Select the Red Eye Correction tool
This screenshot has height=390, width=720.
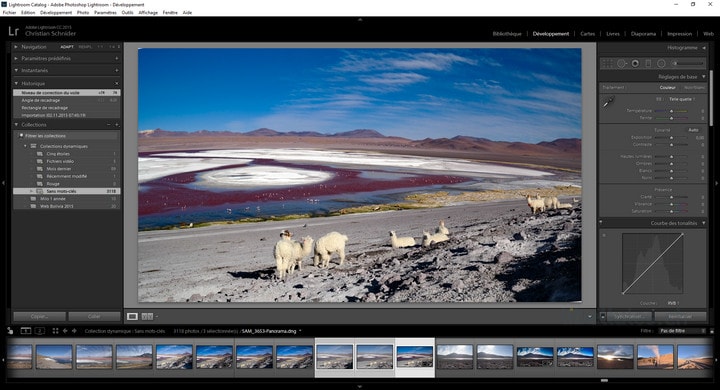coord(635,63)
